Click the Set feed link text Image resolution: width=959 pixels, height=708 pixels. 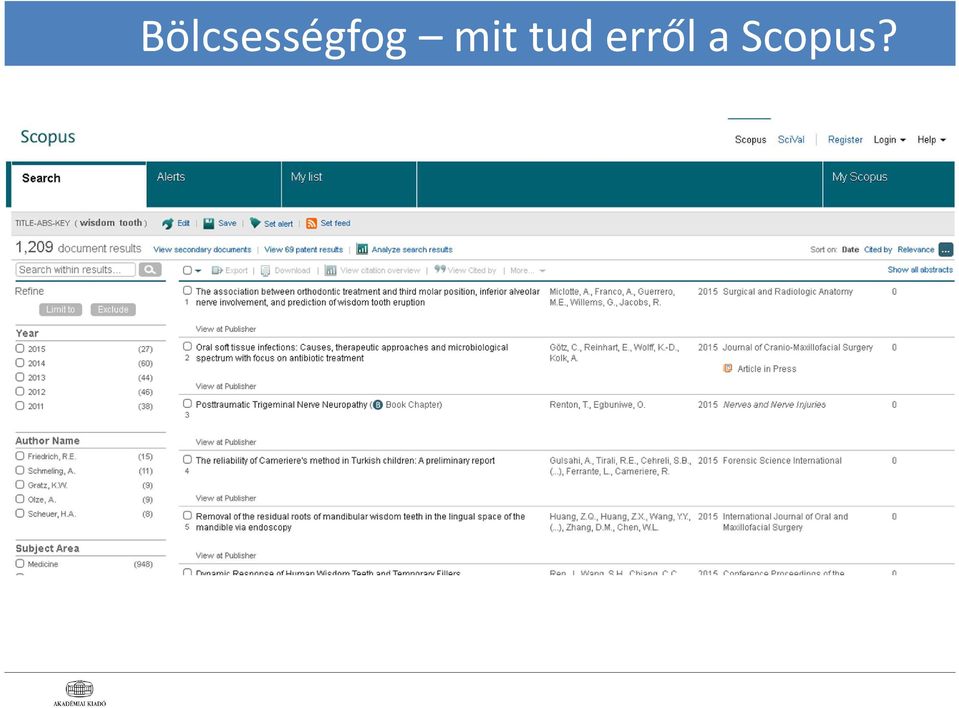[335, 223]
